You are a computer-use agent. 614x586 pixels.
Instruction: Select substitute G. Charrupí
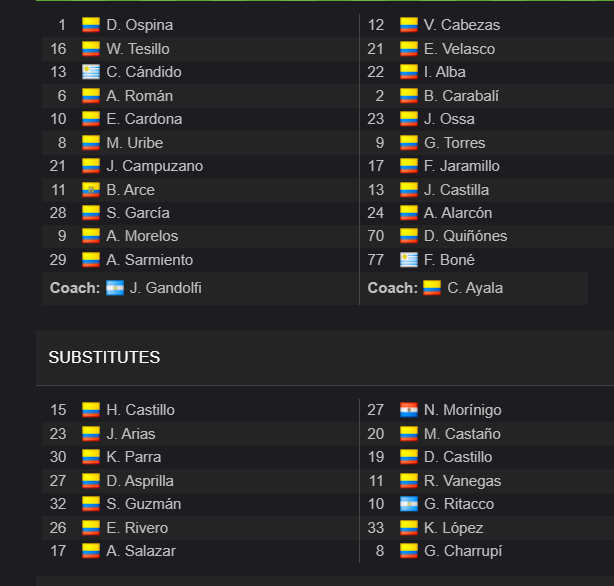tap(463, 551)
